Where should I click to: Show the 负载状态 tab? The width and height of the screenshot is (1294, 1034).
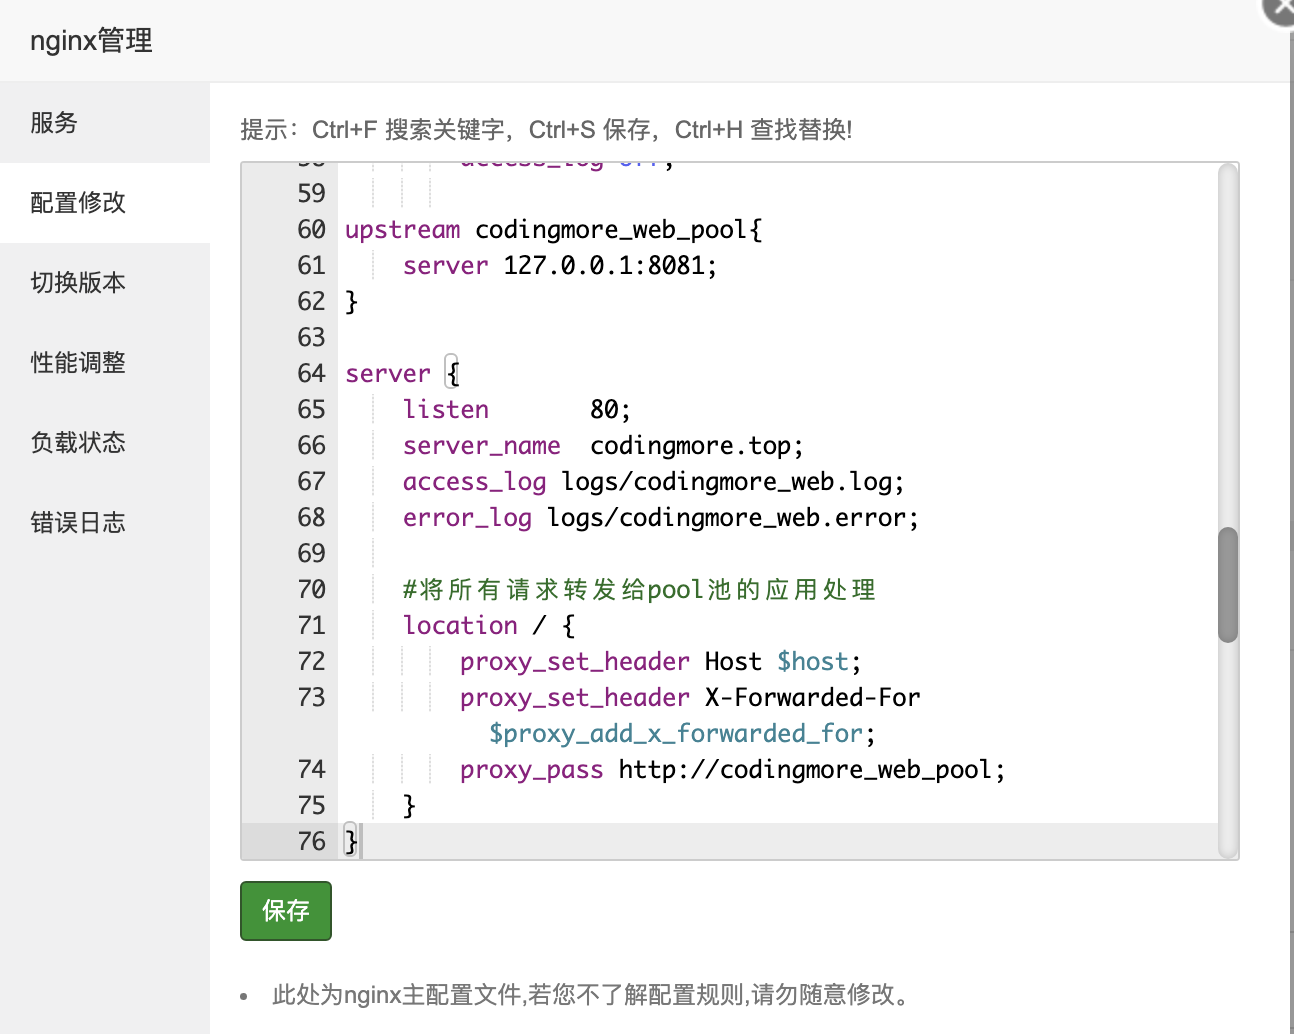pyautogui.click(x=78, y=443)
